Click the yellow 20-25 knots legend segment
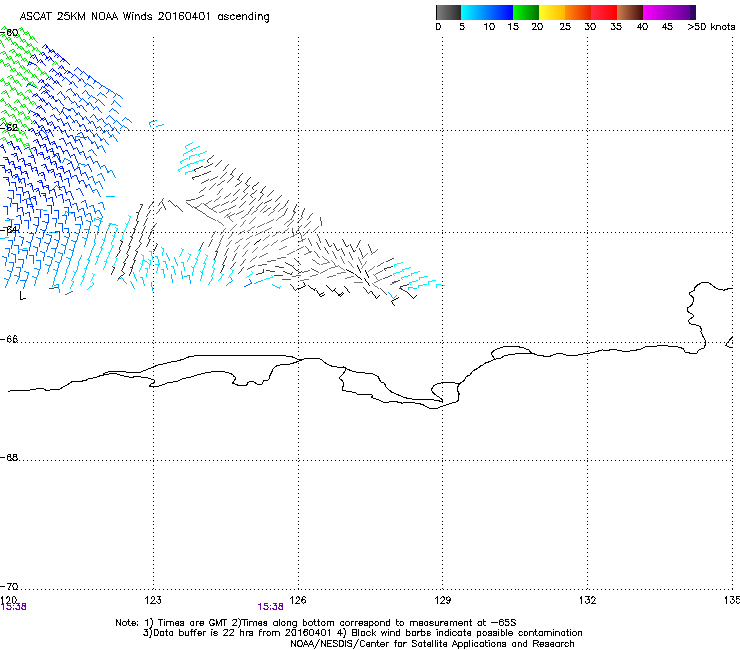Viewport: 740px width, 650px height. click(552, 12)
